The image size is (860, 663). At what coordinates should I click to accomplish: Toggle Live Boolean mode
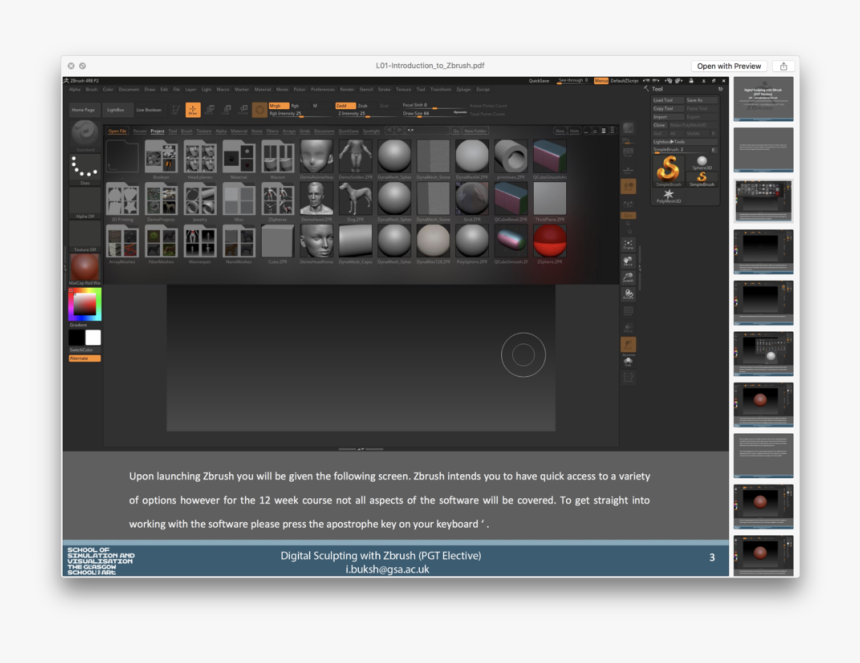click(149, 110)
